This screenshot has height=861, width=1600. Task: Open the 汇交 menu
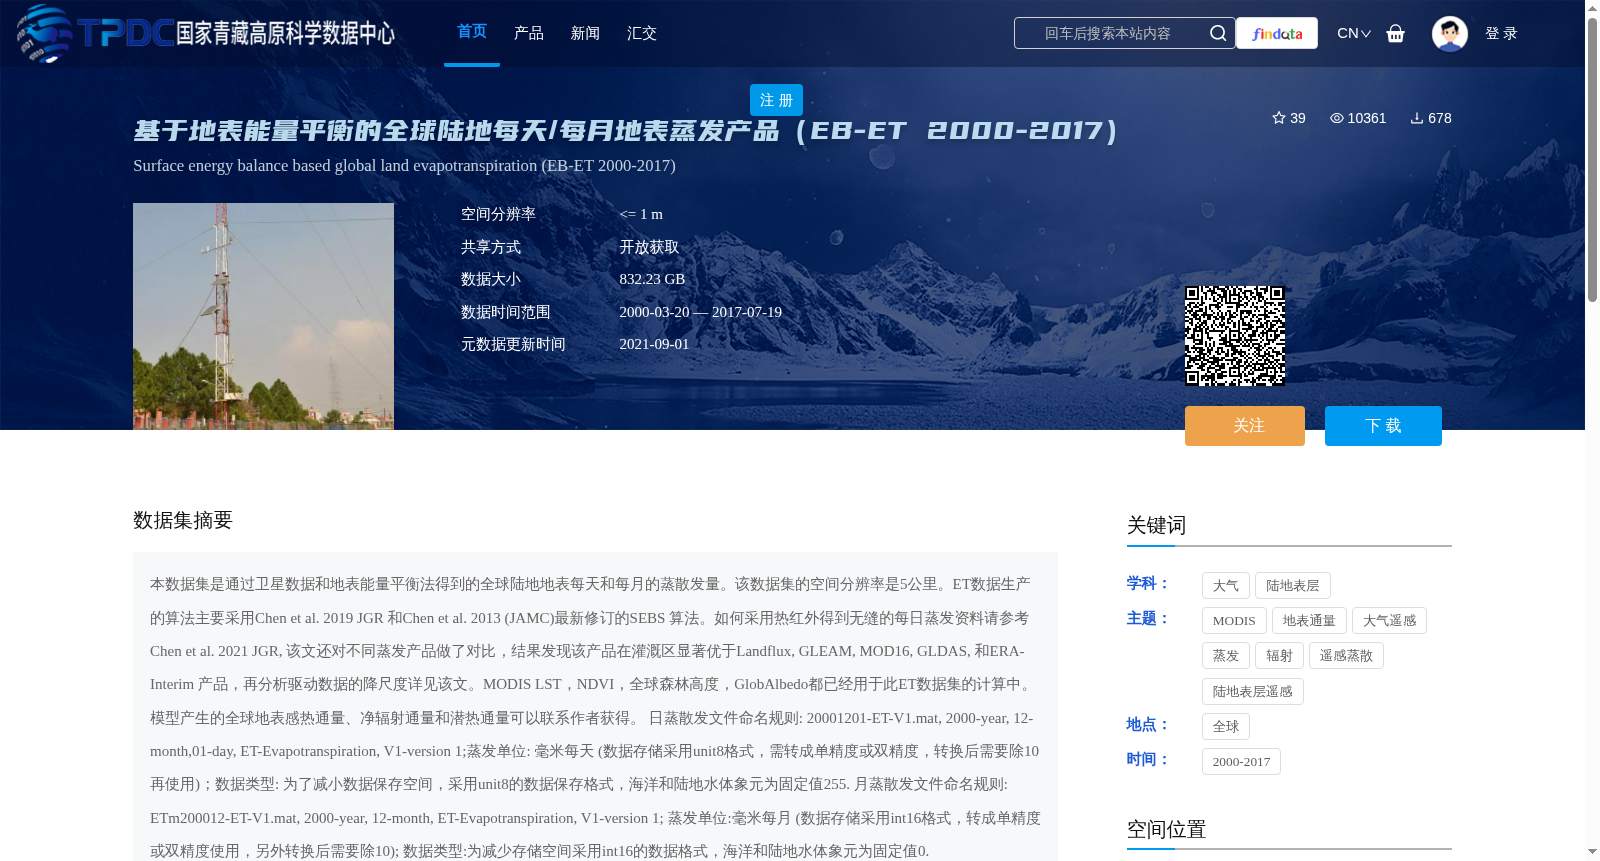[642, 33]
